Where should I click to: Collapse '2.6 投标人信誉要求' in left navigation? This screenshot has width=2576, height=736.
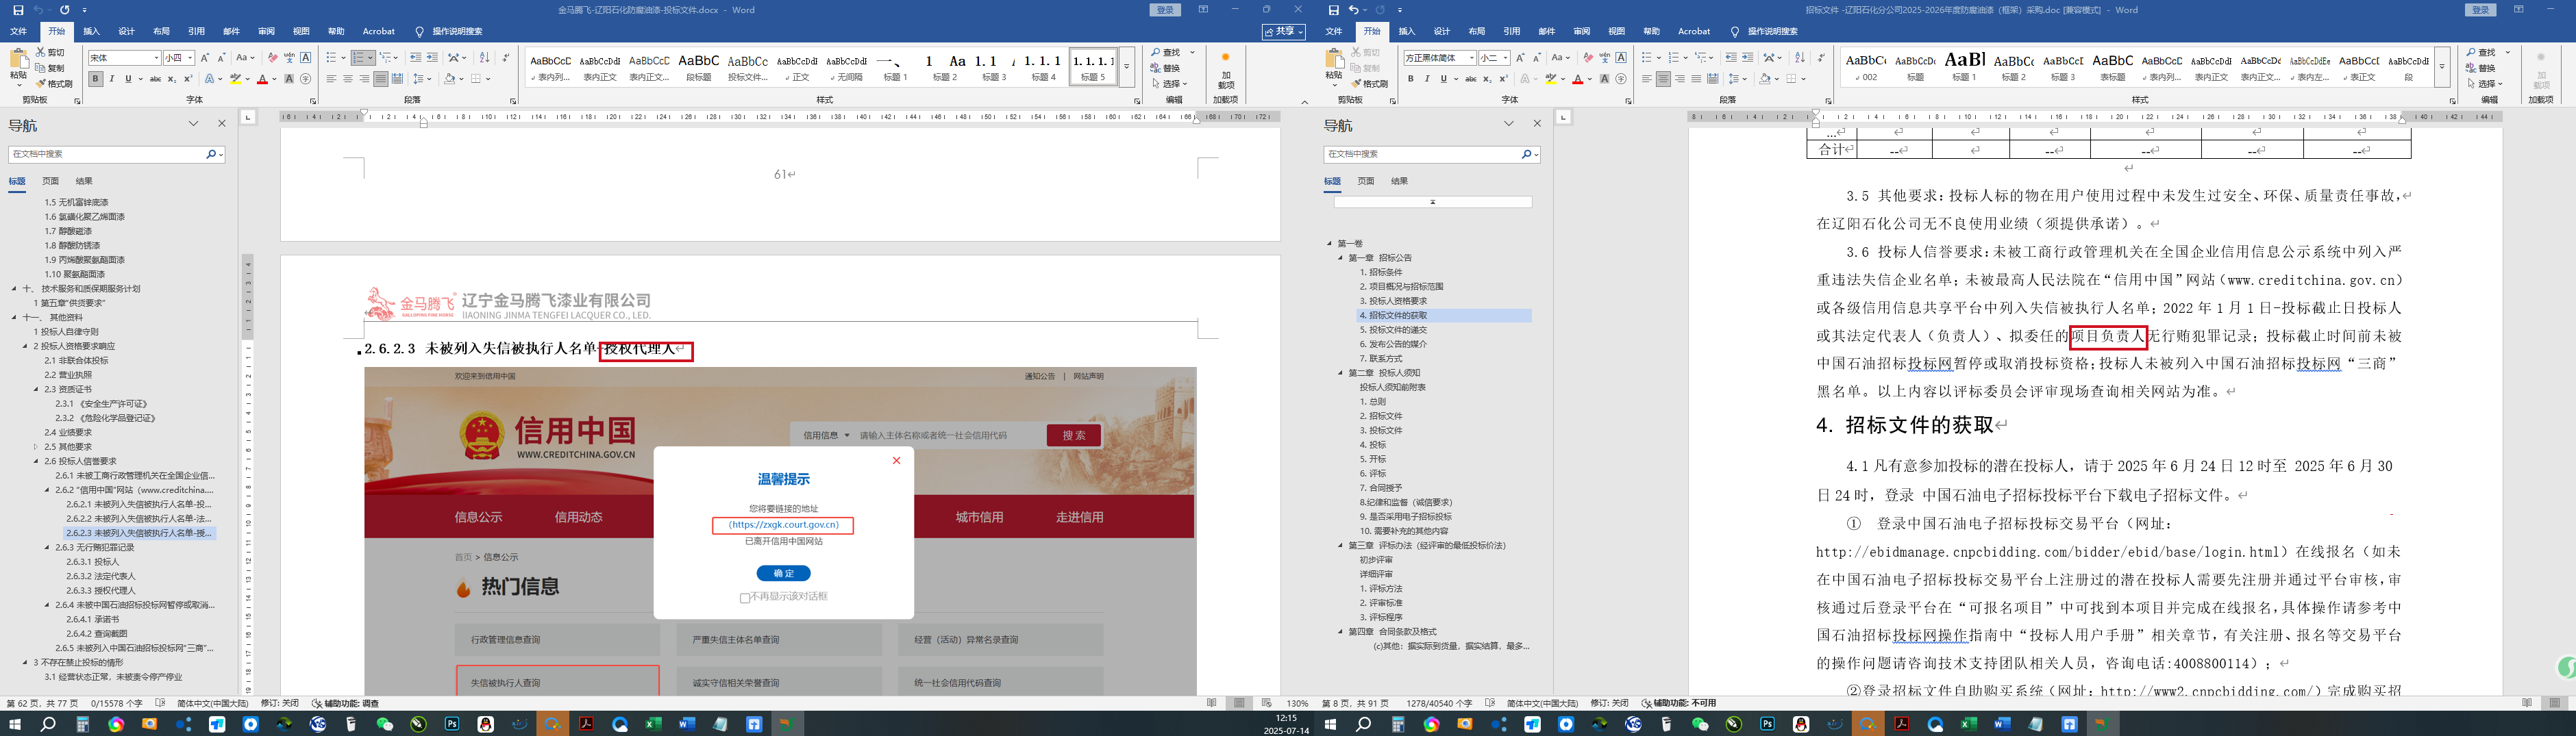pos(37,462)
